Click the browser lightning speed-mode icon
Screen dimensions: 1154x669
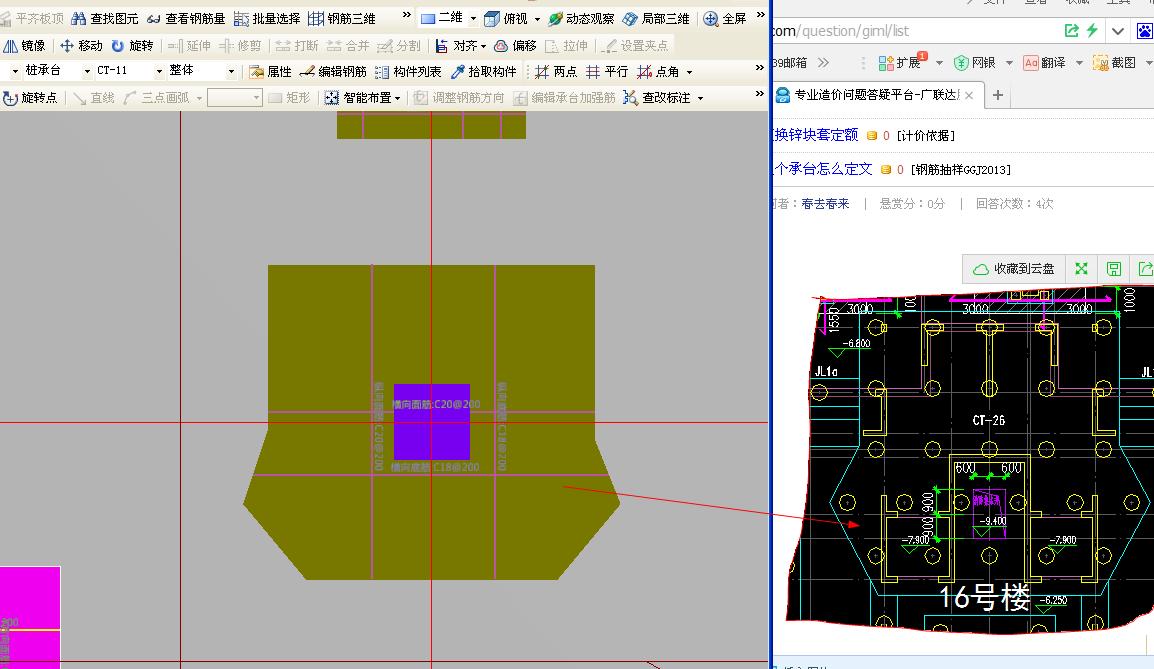point(1092,31)
